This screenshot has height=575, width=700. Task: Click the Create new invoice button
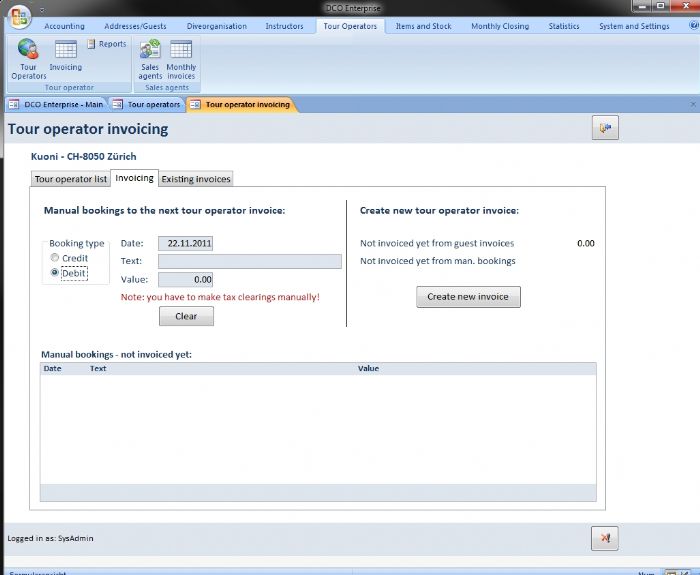tap(468, 296)
